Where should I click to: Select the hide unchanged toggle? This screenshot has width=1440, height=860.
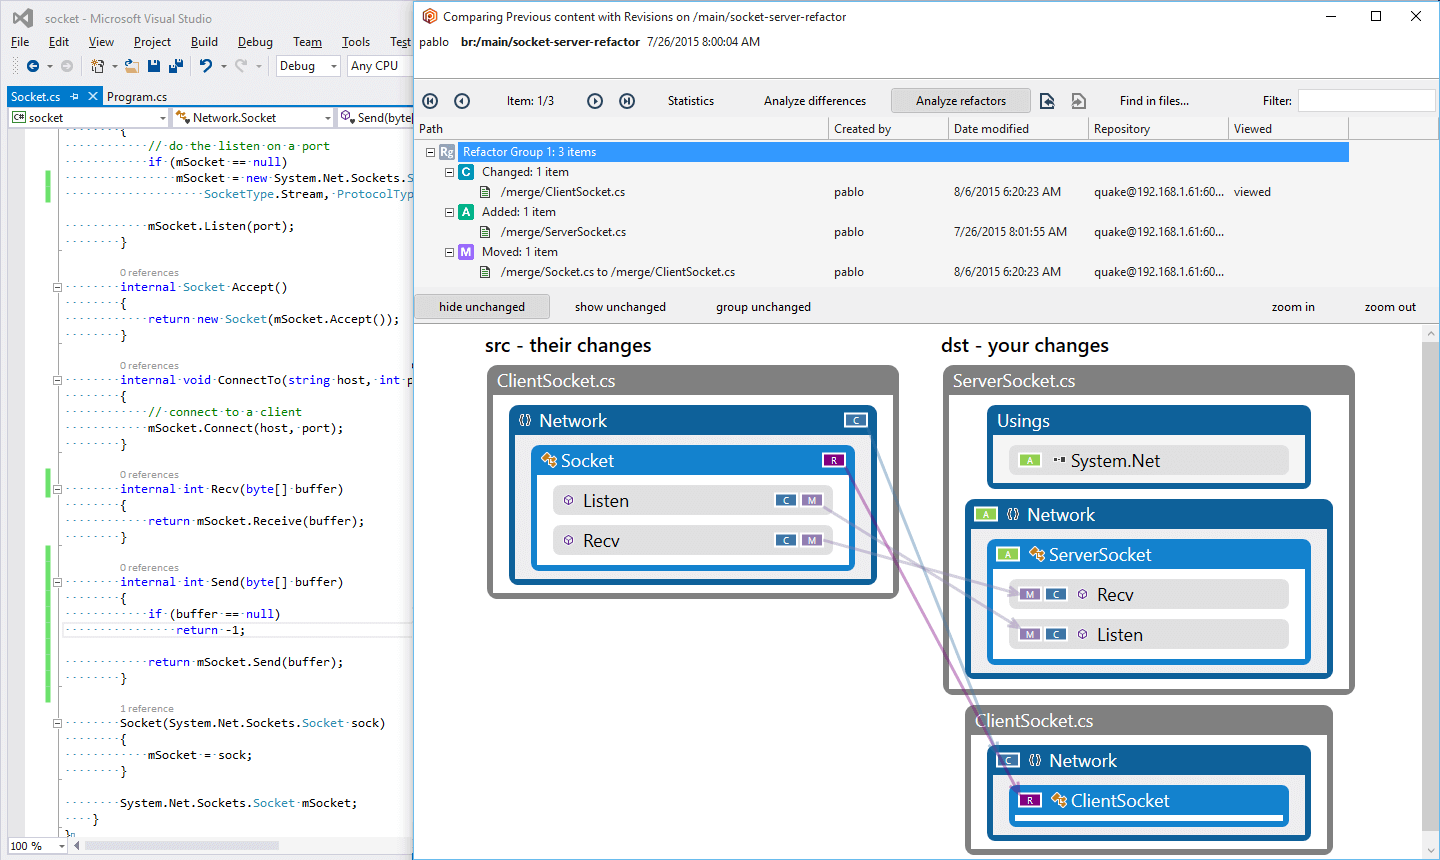[482, 307]
